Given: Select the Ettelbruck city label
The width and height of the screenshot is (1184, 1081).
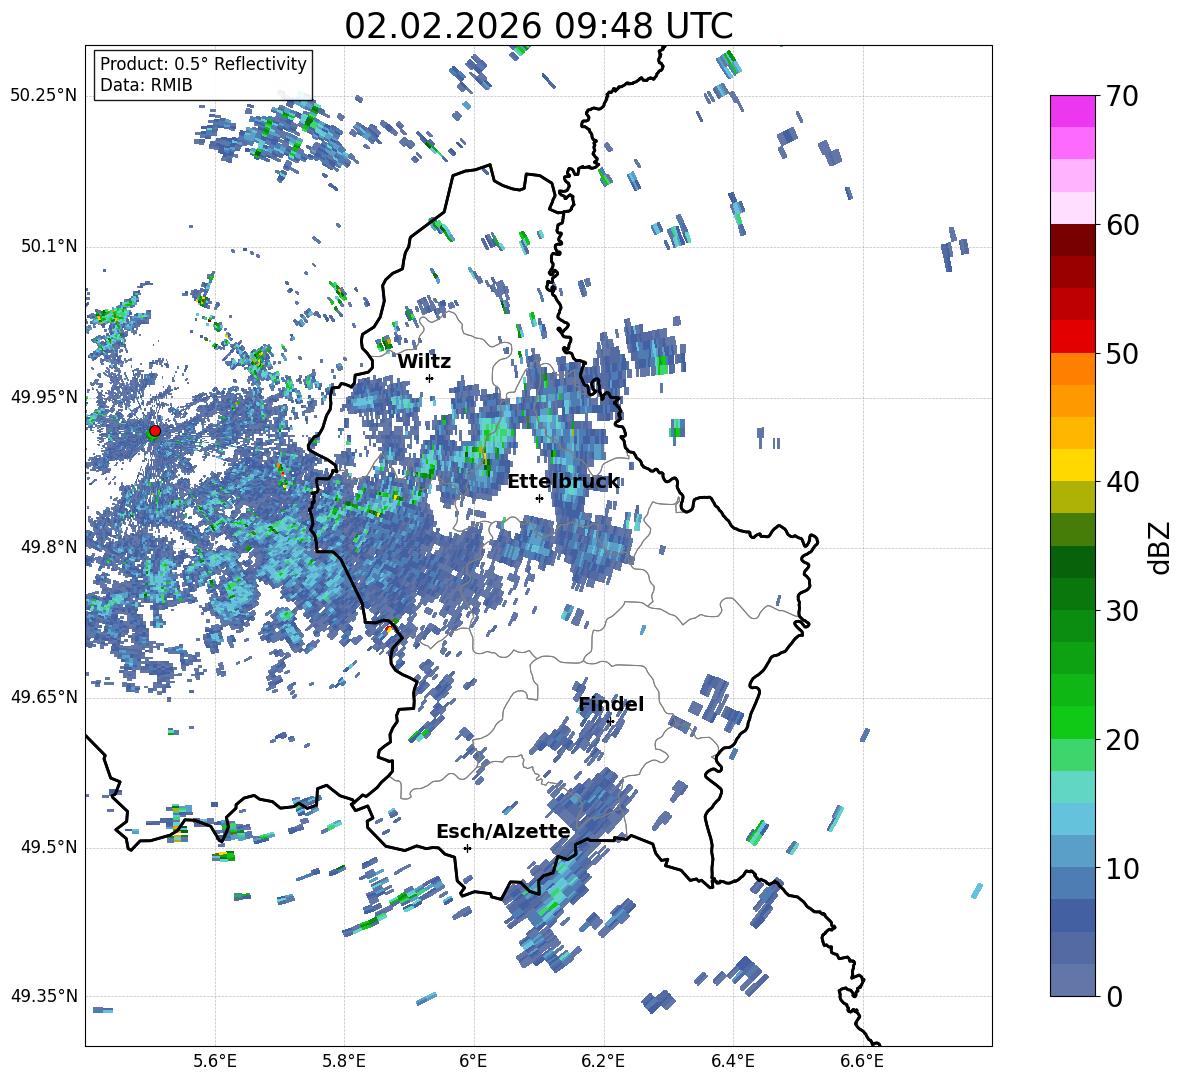Looking at the screenshot, I should click(x=563, y=482).
